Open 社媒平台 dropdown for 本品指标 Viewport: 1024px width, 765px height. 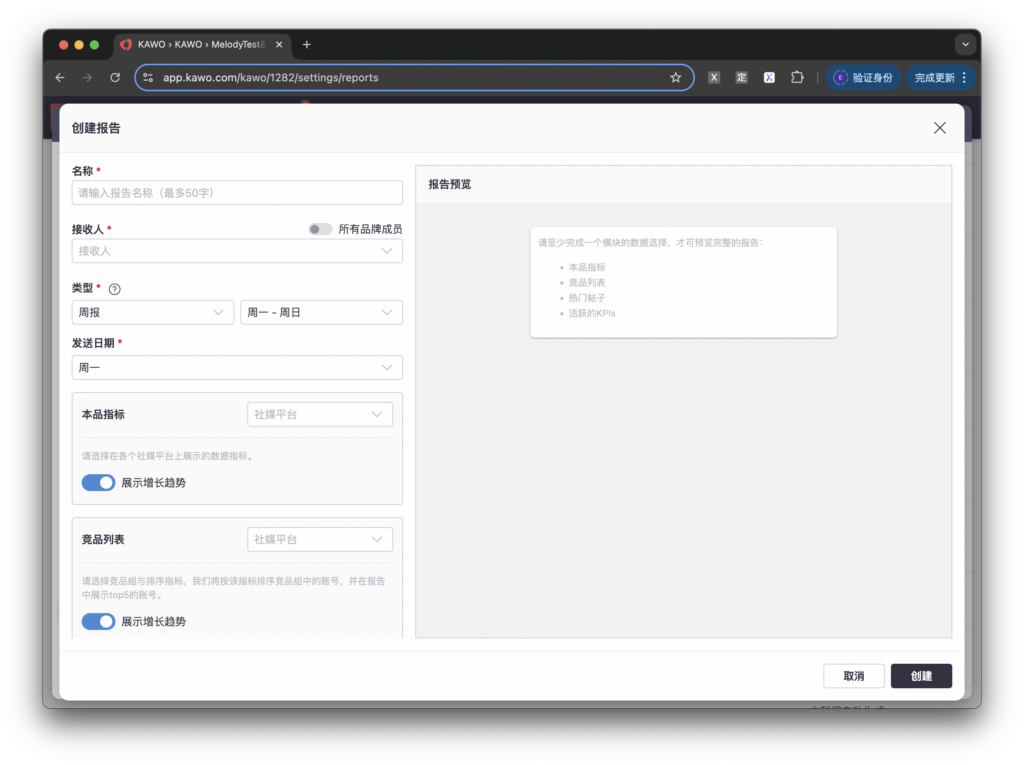coord(319,414)
